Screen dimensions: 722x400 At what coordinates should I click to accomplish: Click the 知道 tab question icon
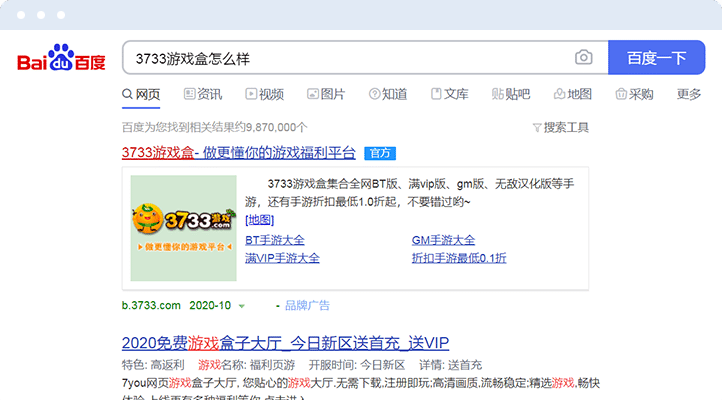tap(374, 94)
